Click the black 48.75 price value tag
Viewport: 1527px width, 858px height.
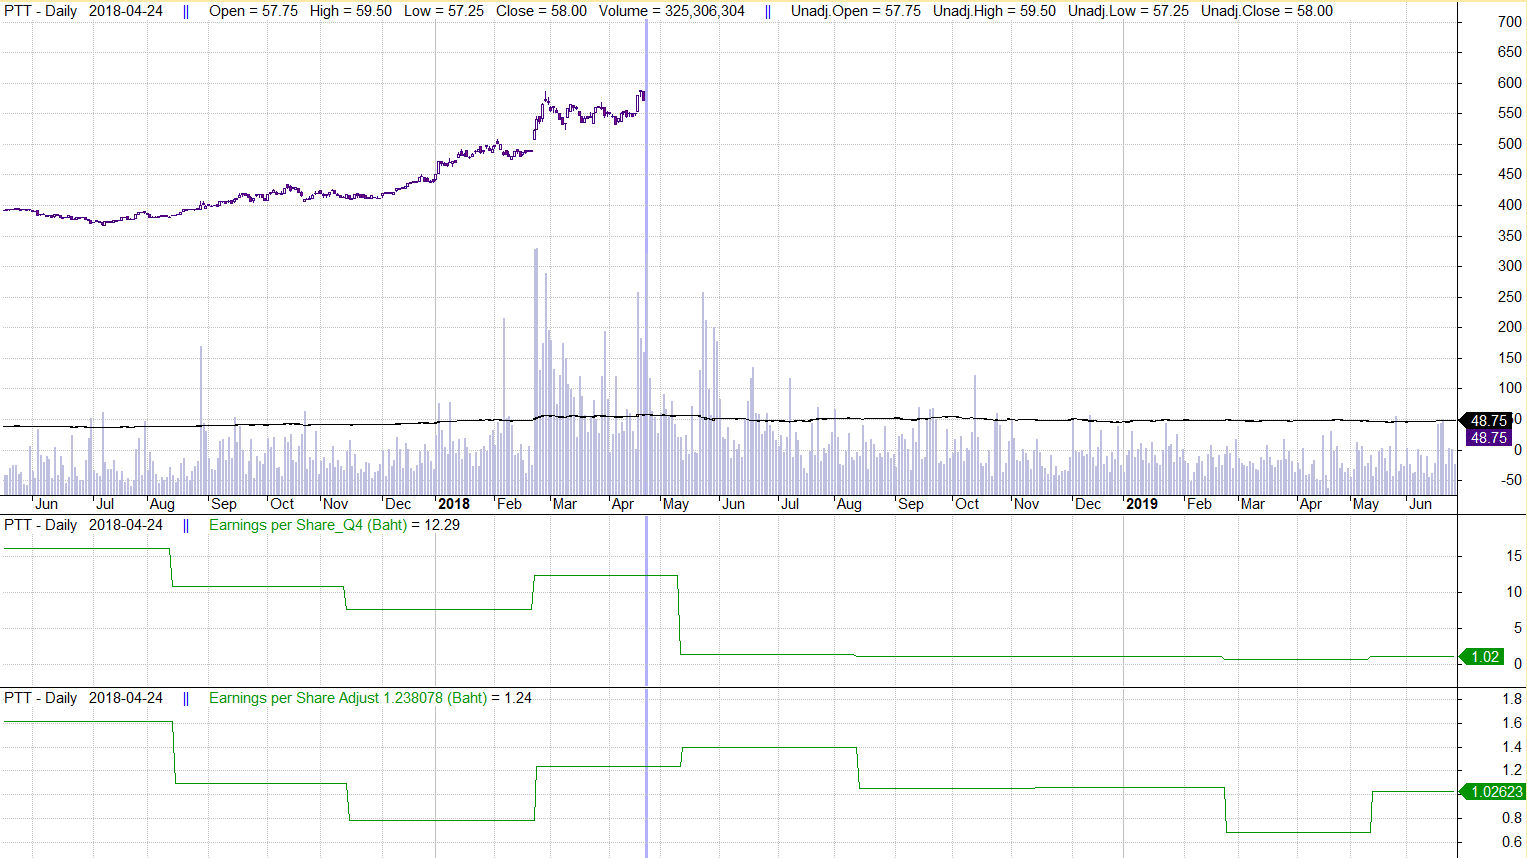(x=1488, y=421)
